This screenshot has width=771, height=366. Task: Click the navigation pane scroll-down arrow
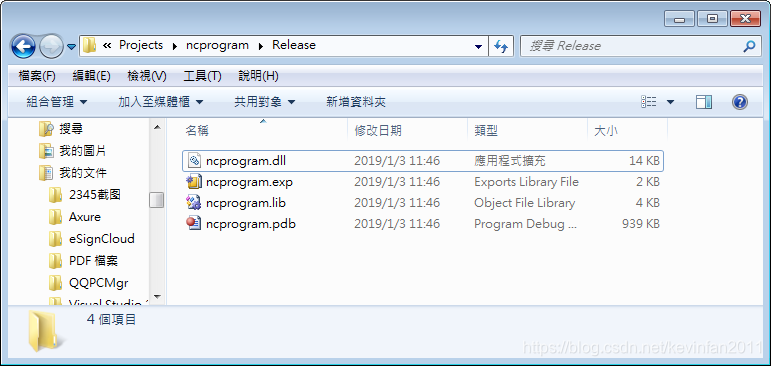tap(157, 297)
